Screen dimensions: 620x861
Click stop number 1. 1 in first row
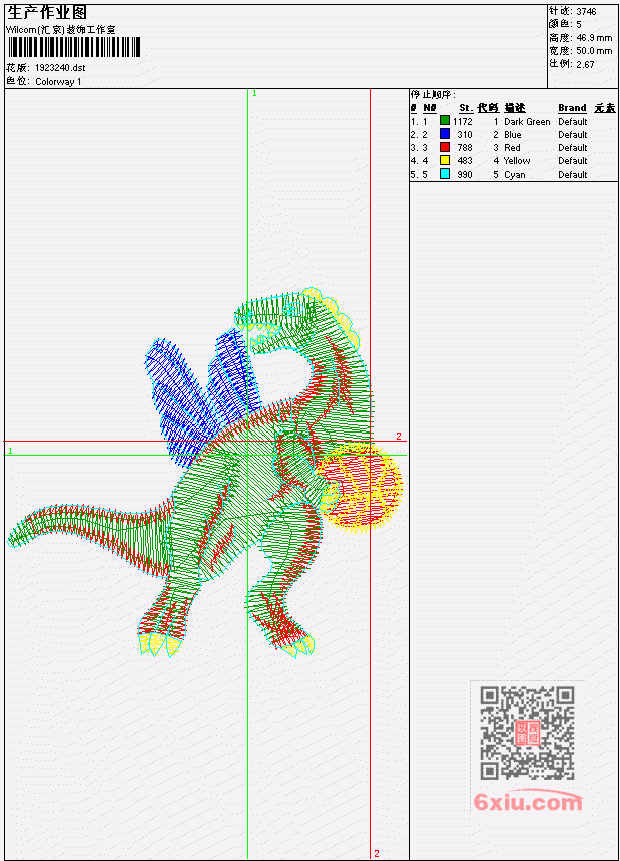[419, 121]
